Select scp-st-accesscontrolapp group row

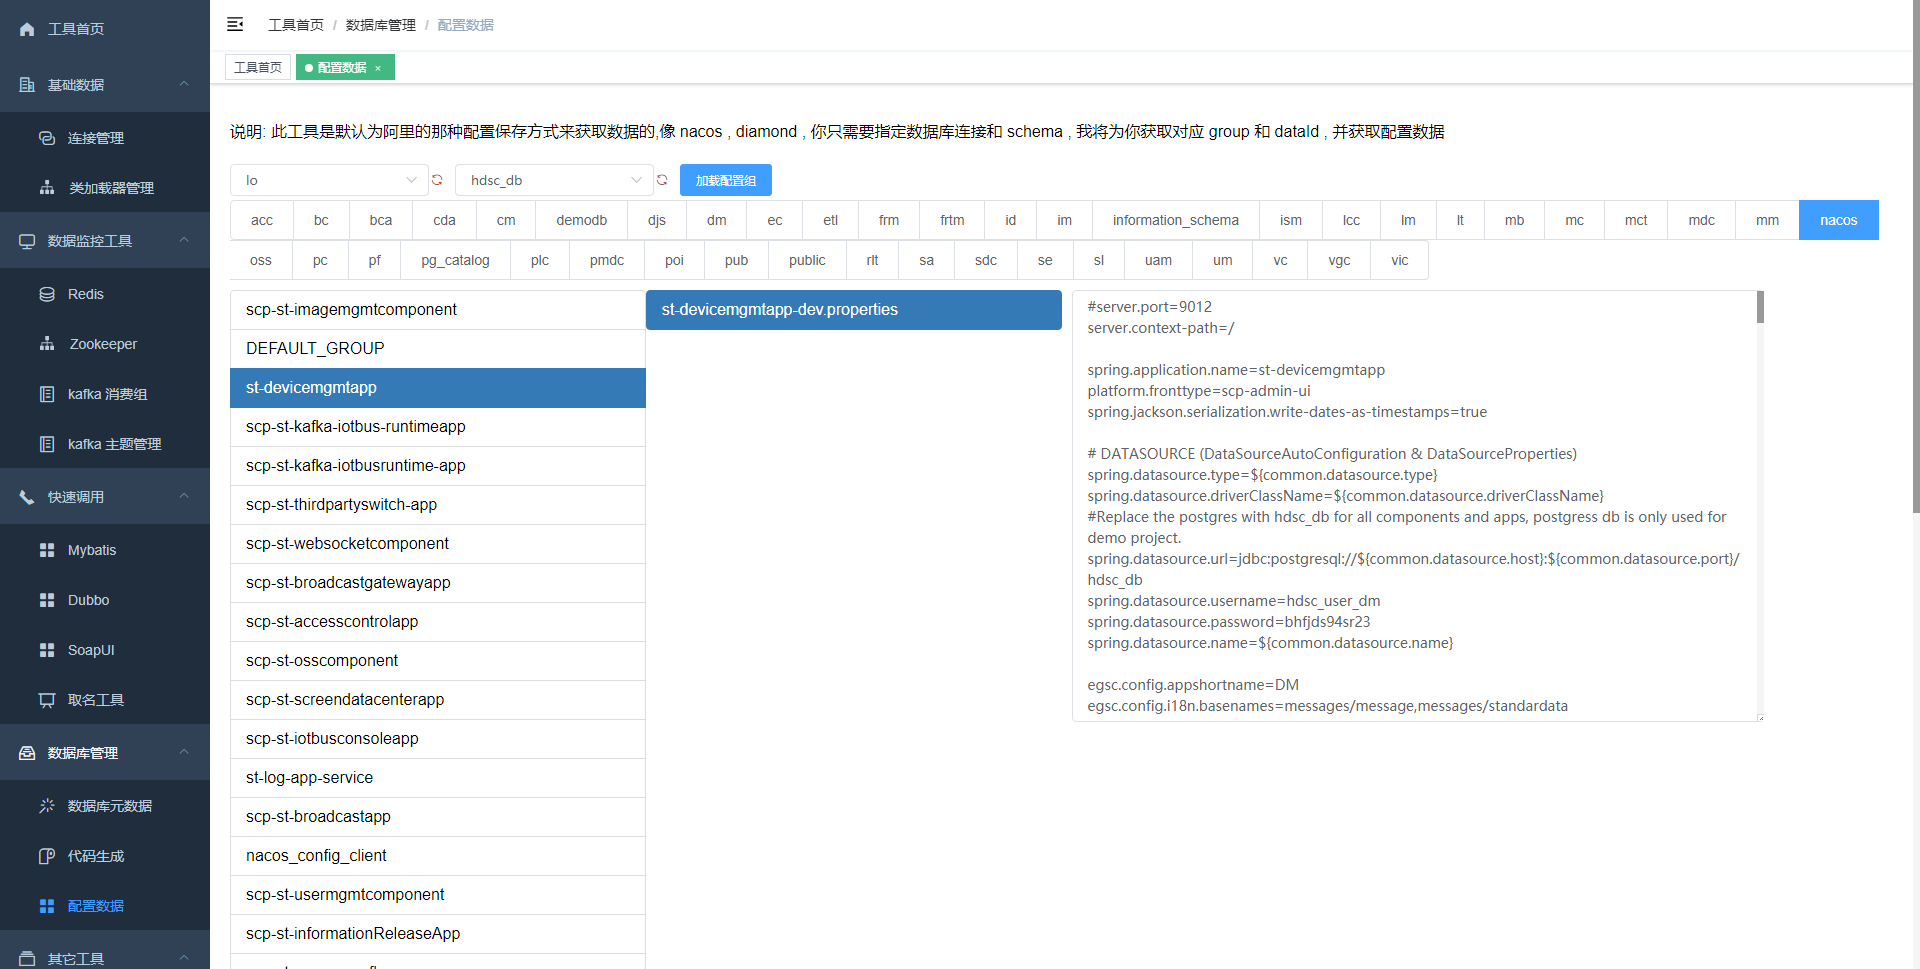coord(438,622)
